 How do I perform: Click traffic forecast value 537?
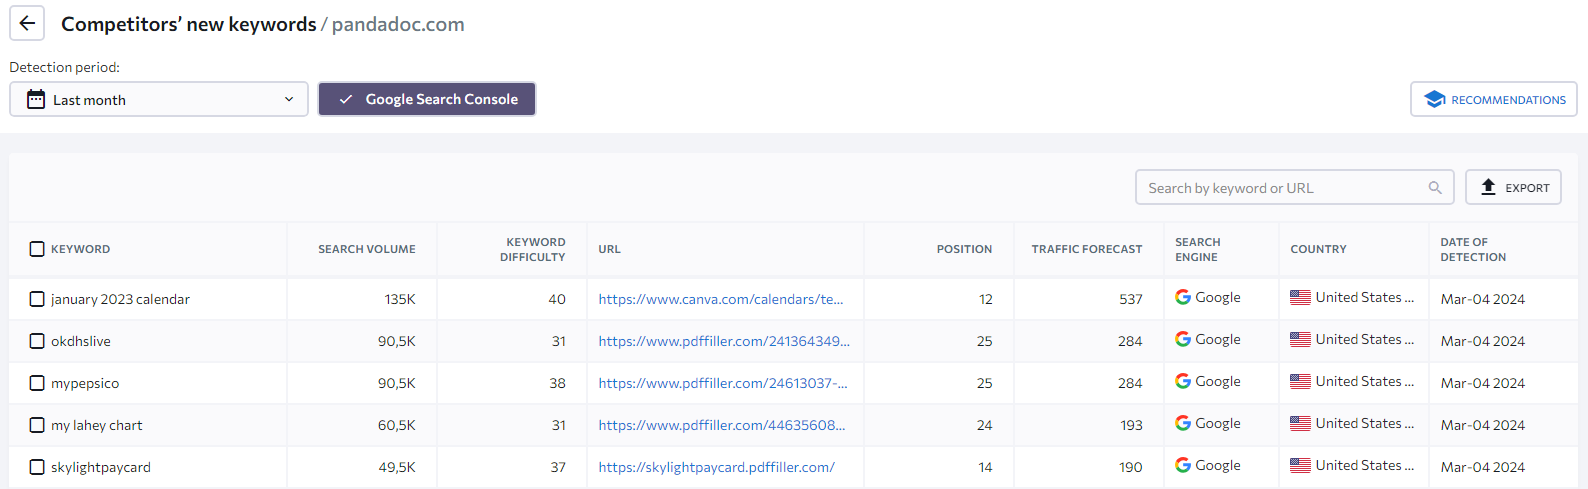click(1131, 299)
